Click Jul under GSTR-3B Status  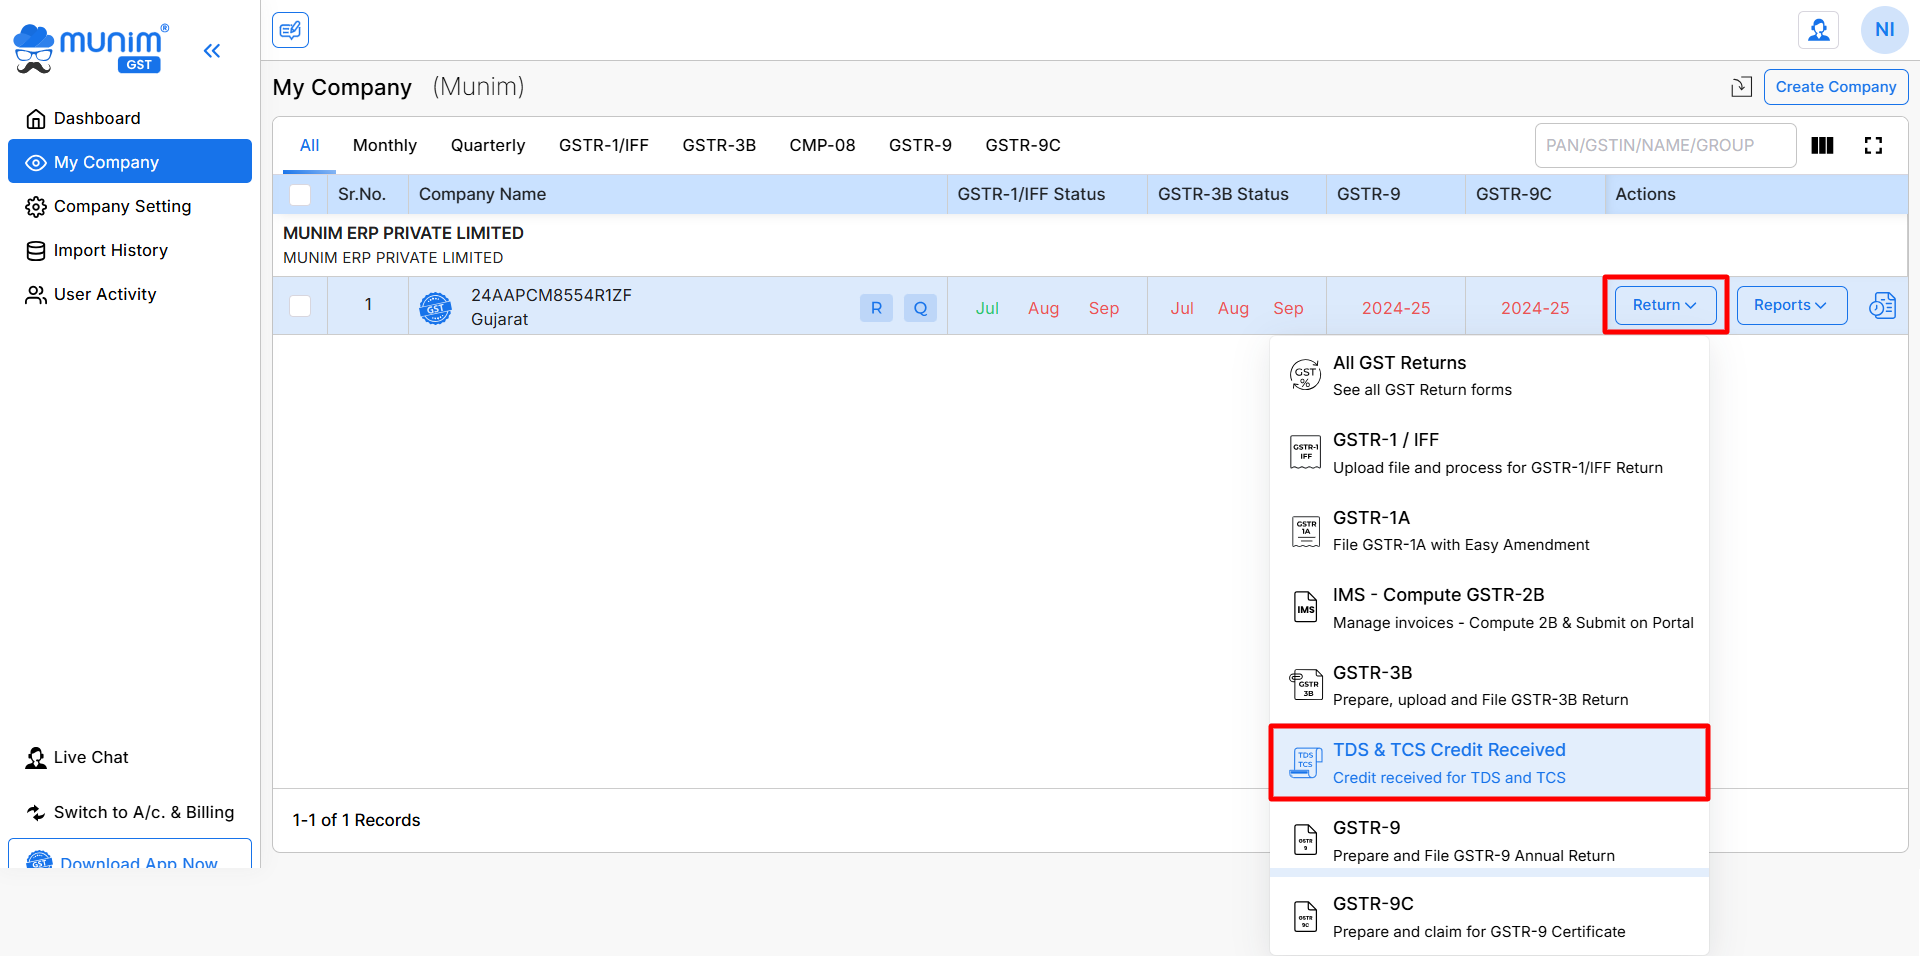1182,308
